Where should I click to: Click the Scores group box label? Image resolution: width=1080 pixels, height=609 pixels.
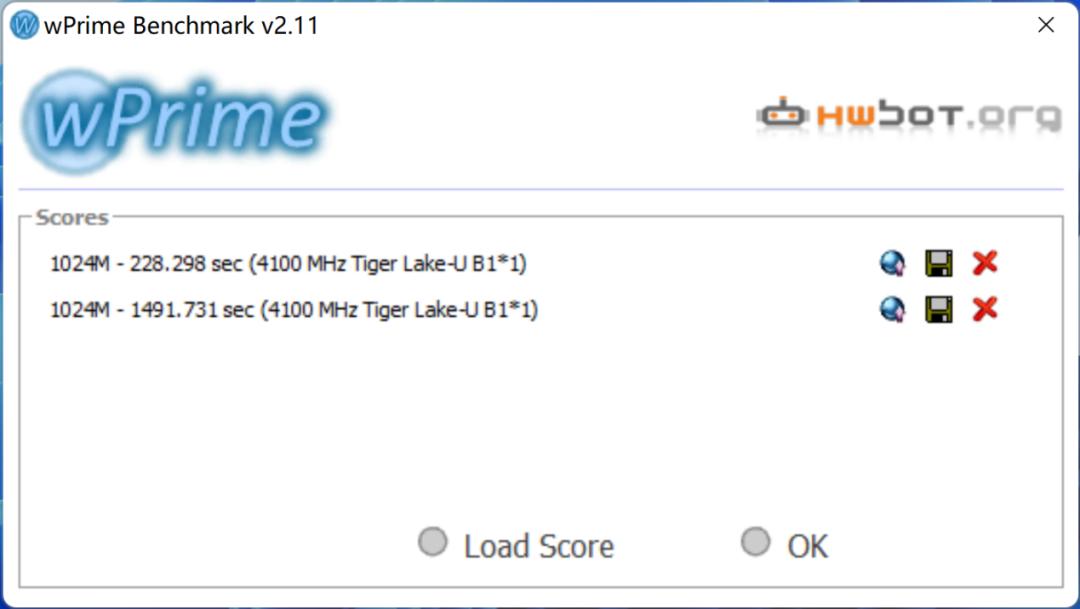[x=72, y=218]
